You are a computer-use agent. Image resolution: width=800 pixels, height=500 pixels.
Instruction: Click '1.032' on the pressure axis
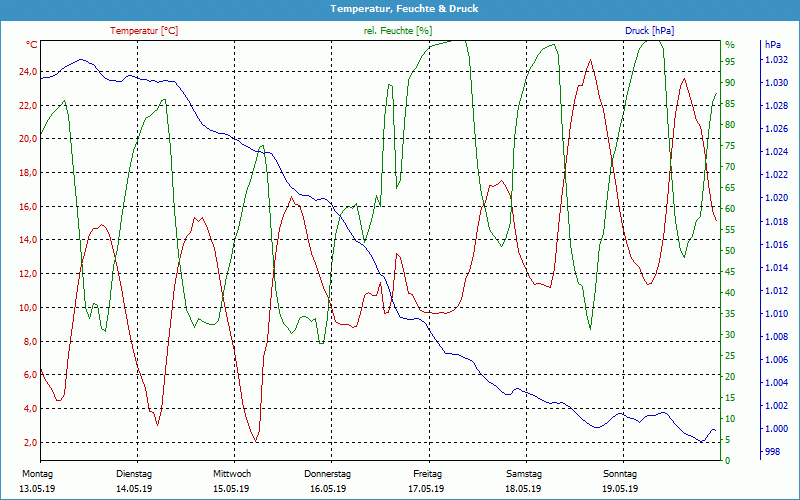click(x=776, y=60)
